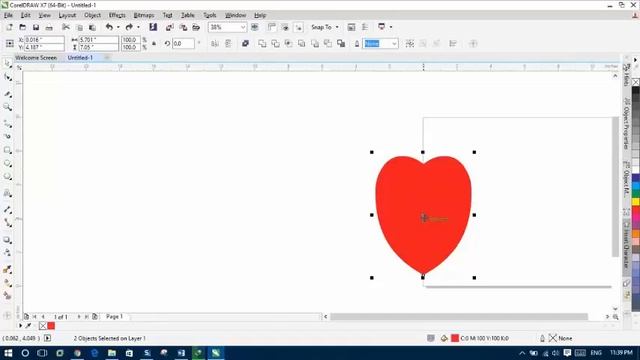640x360 pixels.
Task: Click the Copy toolbar icon
Action: click(80, 27)
